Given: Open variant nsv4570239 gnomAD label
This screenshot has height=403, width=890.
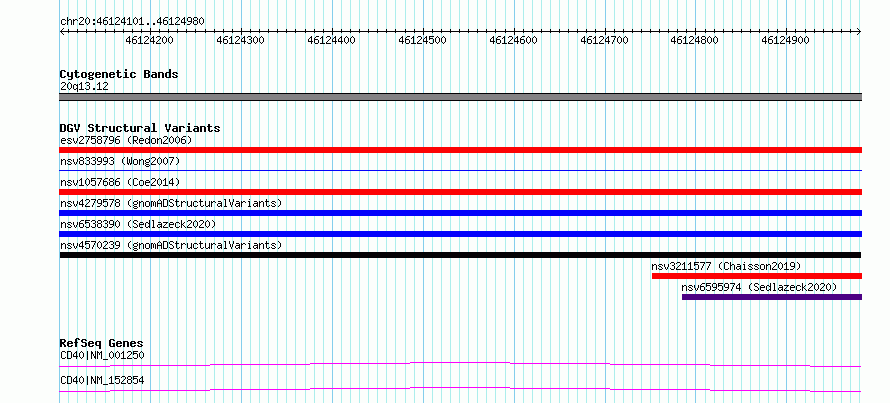Looking at the screenshot, I should coord(171,245).
